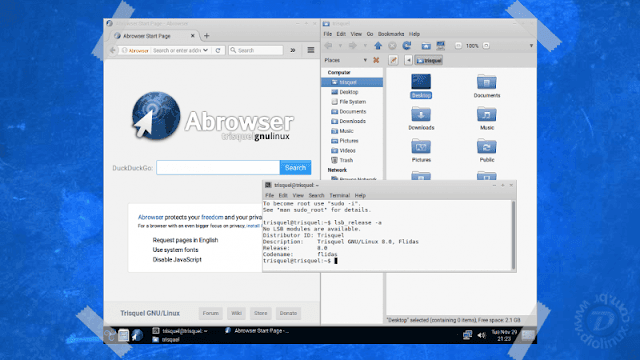Screen dimensions: 640x360
Task: Follow the Abrowser link in privacy notice
Action: [151, 217]
